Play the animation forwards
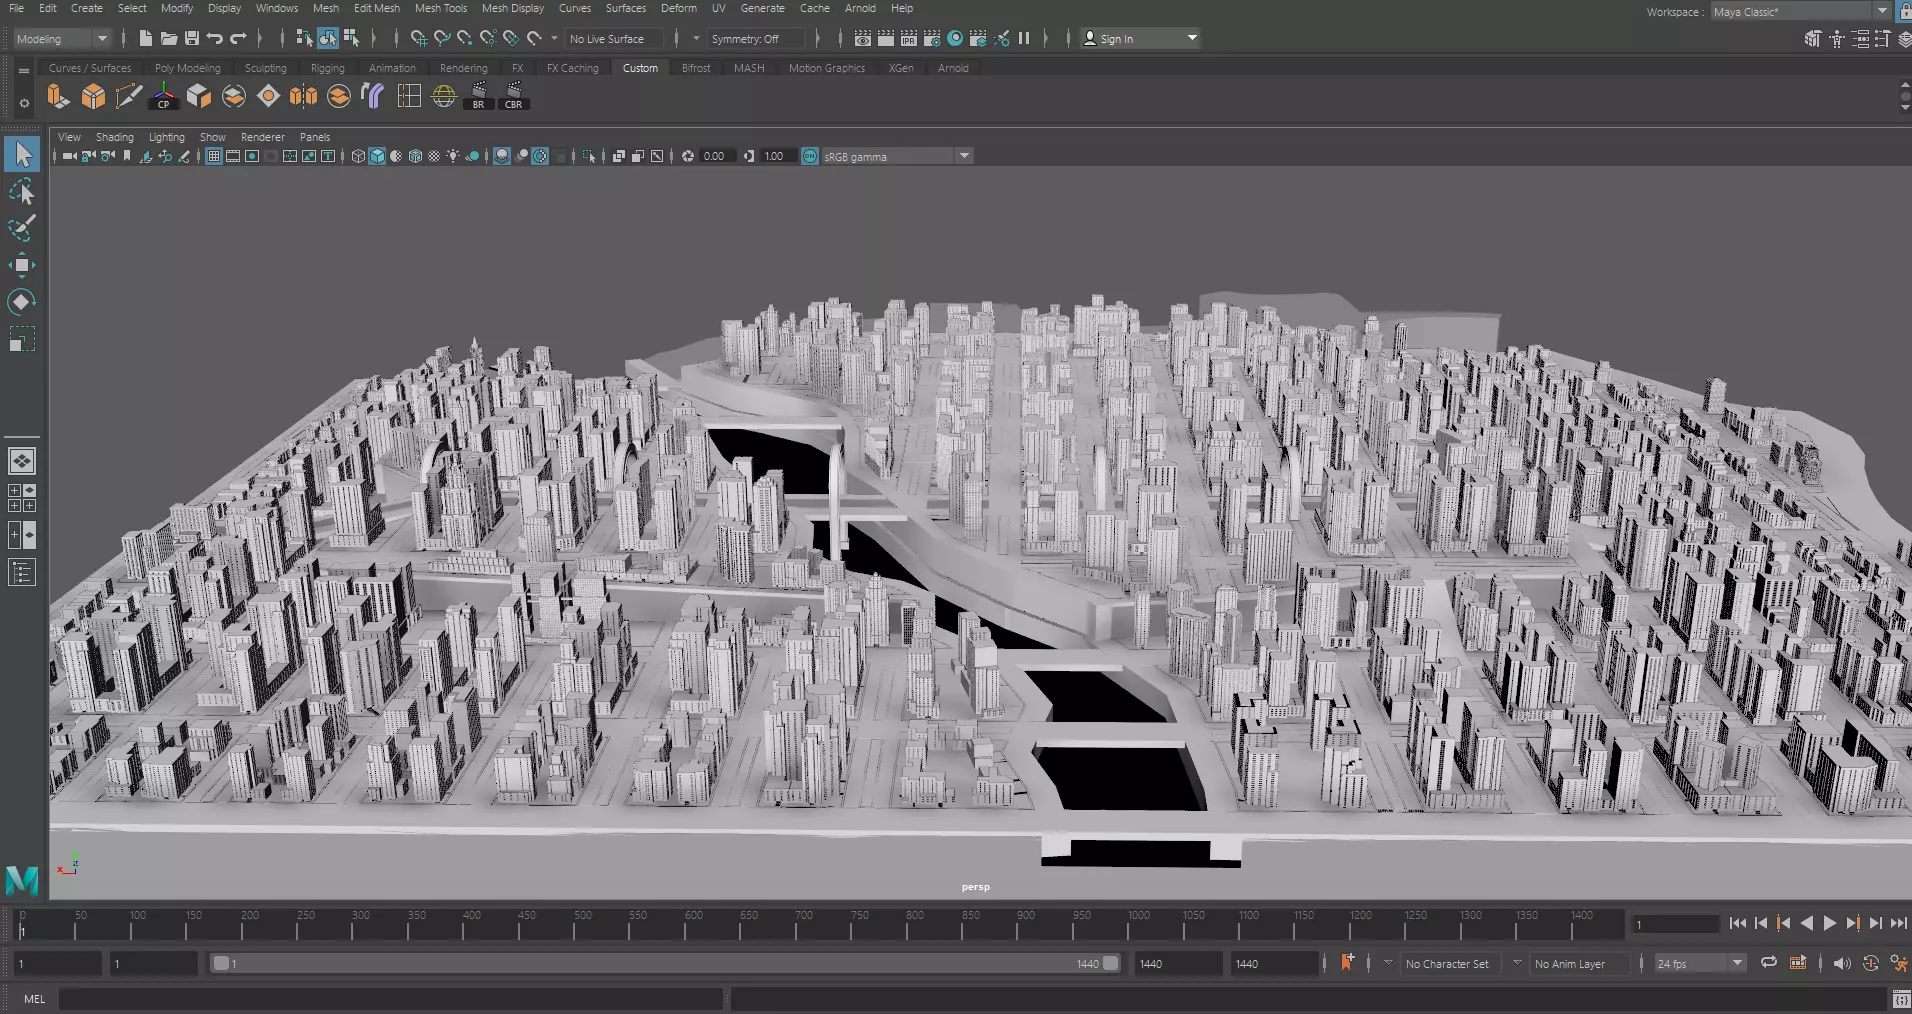The height and width of the screenshot is (1014, 1912). tap(1830, 923)
